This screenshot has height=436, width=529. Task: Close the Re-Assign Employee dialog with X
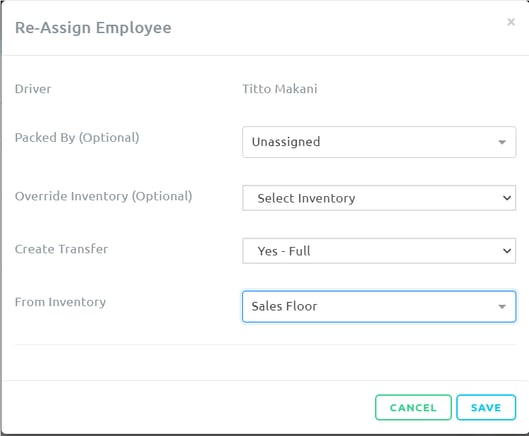point(511,22)
